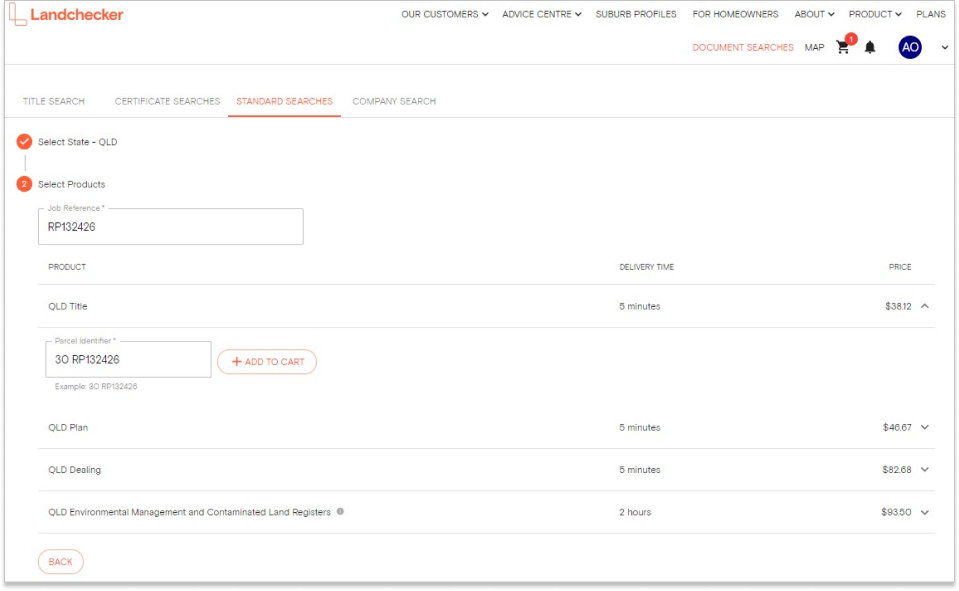
Task: Expand the QLD Plan row chevron
Action: tap(925, 427)
